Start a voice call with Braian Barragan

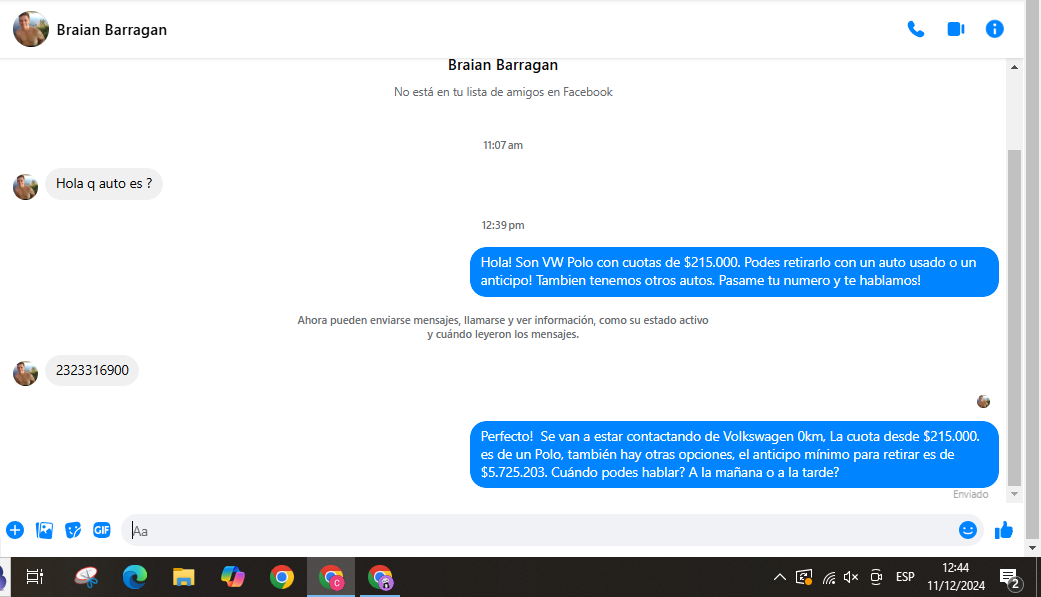(916, 29)
